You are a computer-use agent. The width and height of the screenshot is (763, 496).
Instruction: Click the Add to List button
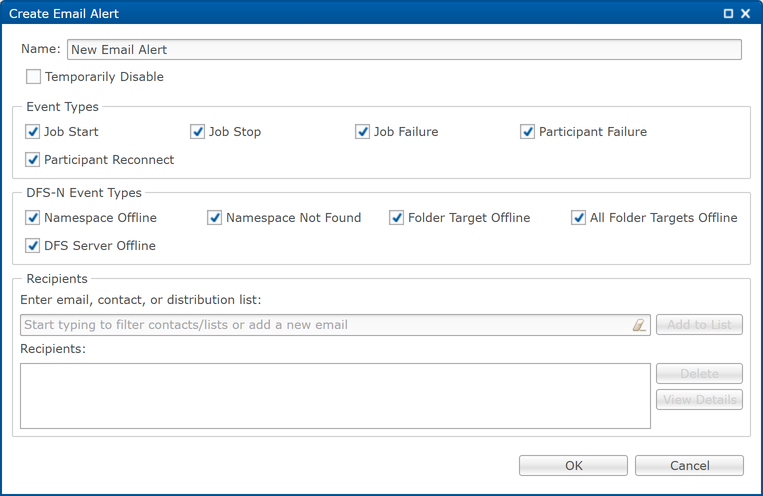[699, 325]
